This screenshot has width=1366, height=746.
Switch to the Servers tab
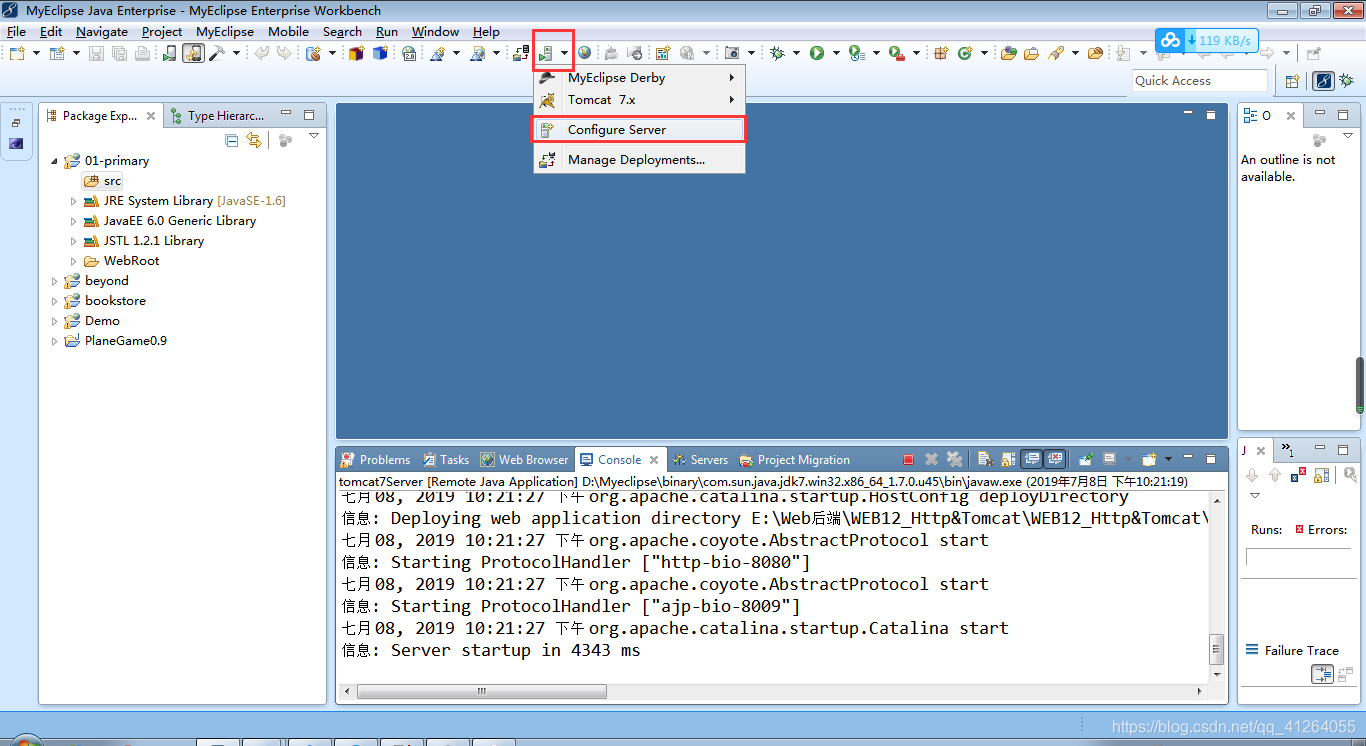coord(699,460)
